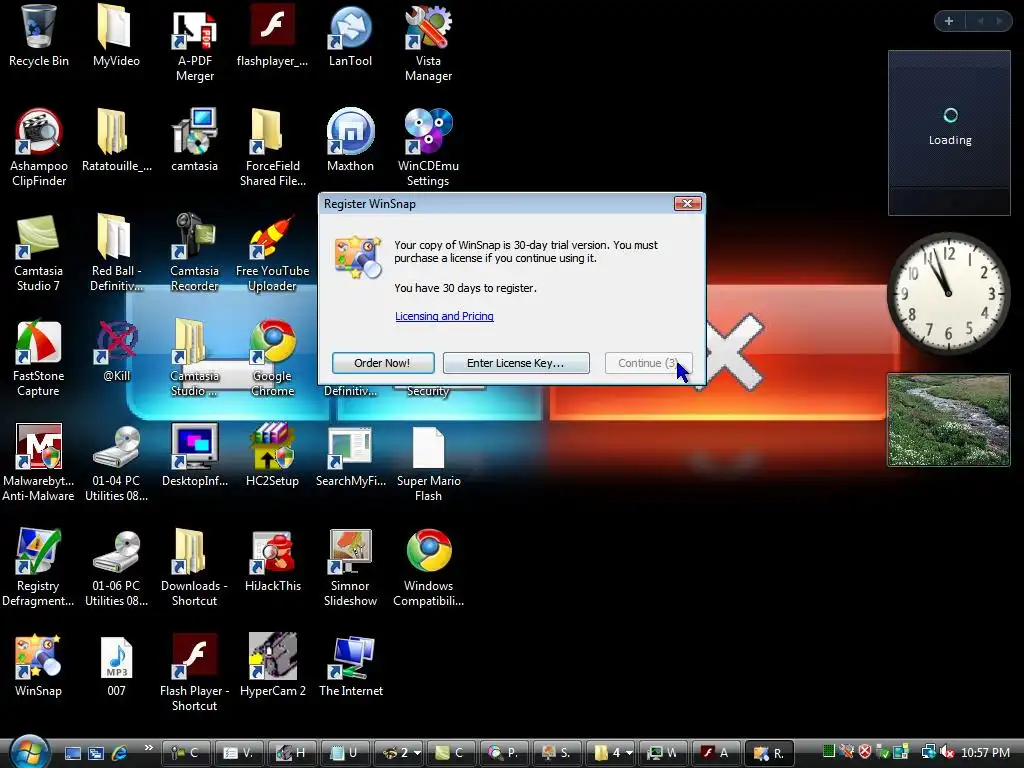Select the Windows Compatibility Chrome icon
Viewport: 1024px width, 768px height.
pos(428,552)
